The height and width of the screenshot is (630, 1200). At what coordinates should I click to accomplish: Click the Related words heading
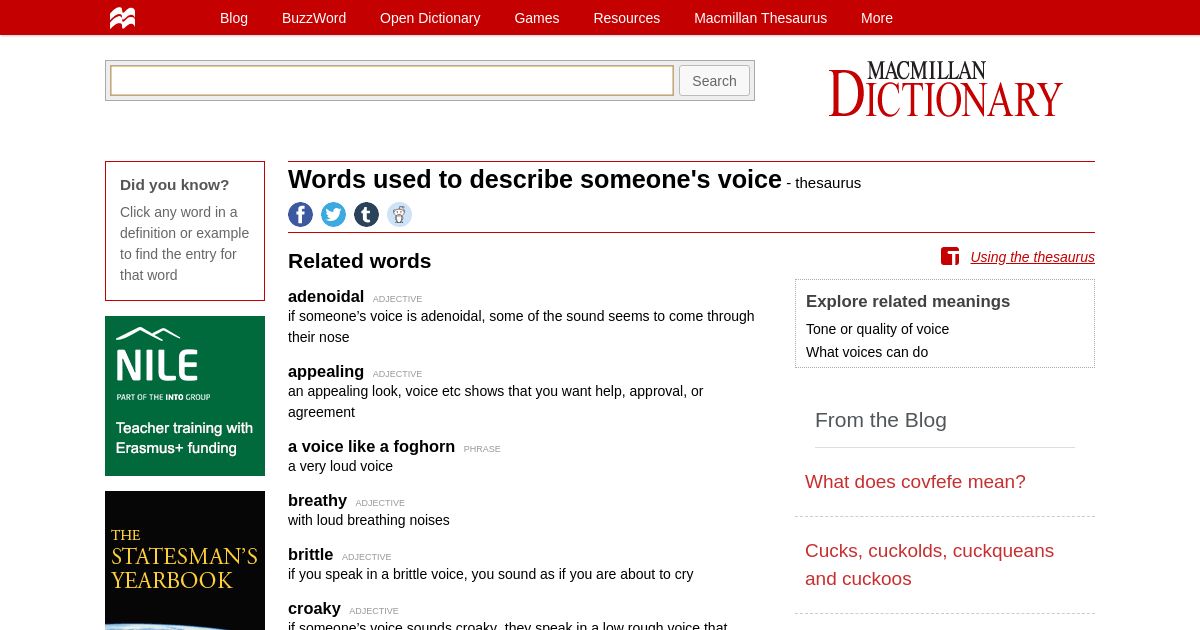359,261
